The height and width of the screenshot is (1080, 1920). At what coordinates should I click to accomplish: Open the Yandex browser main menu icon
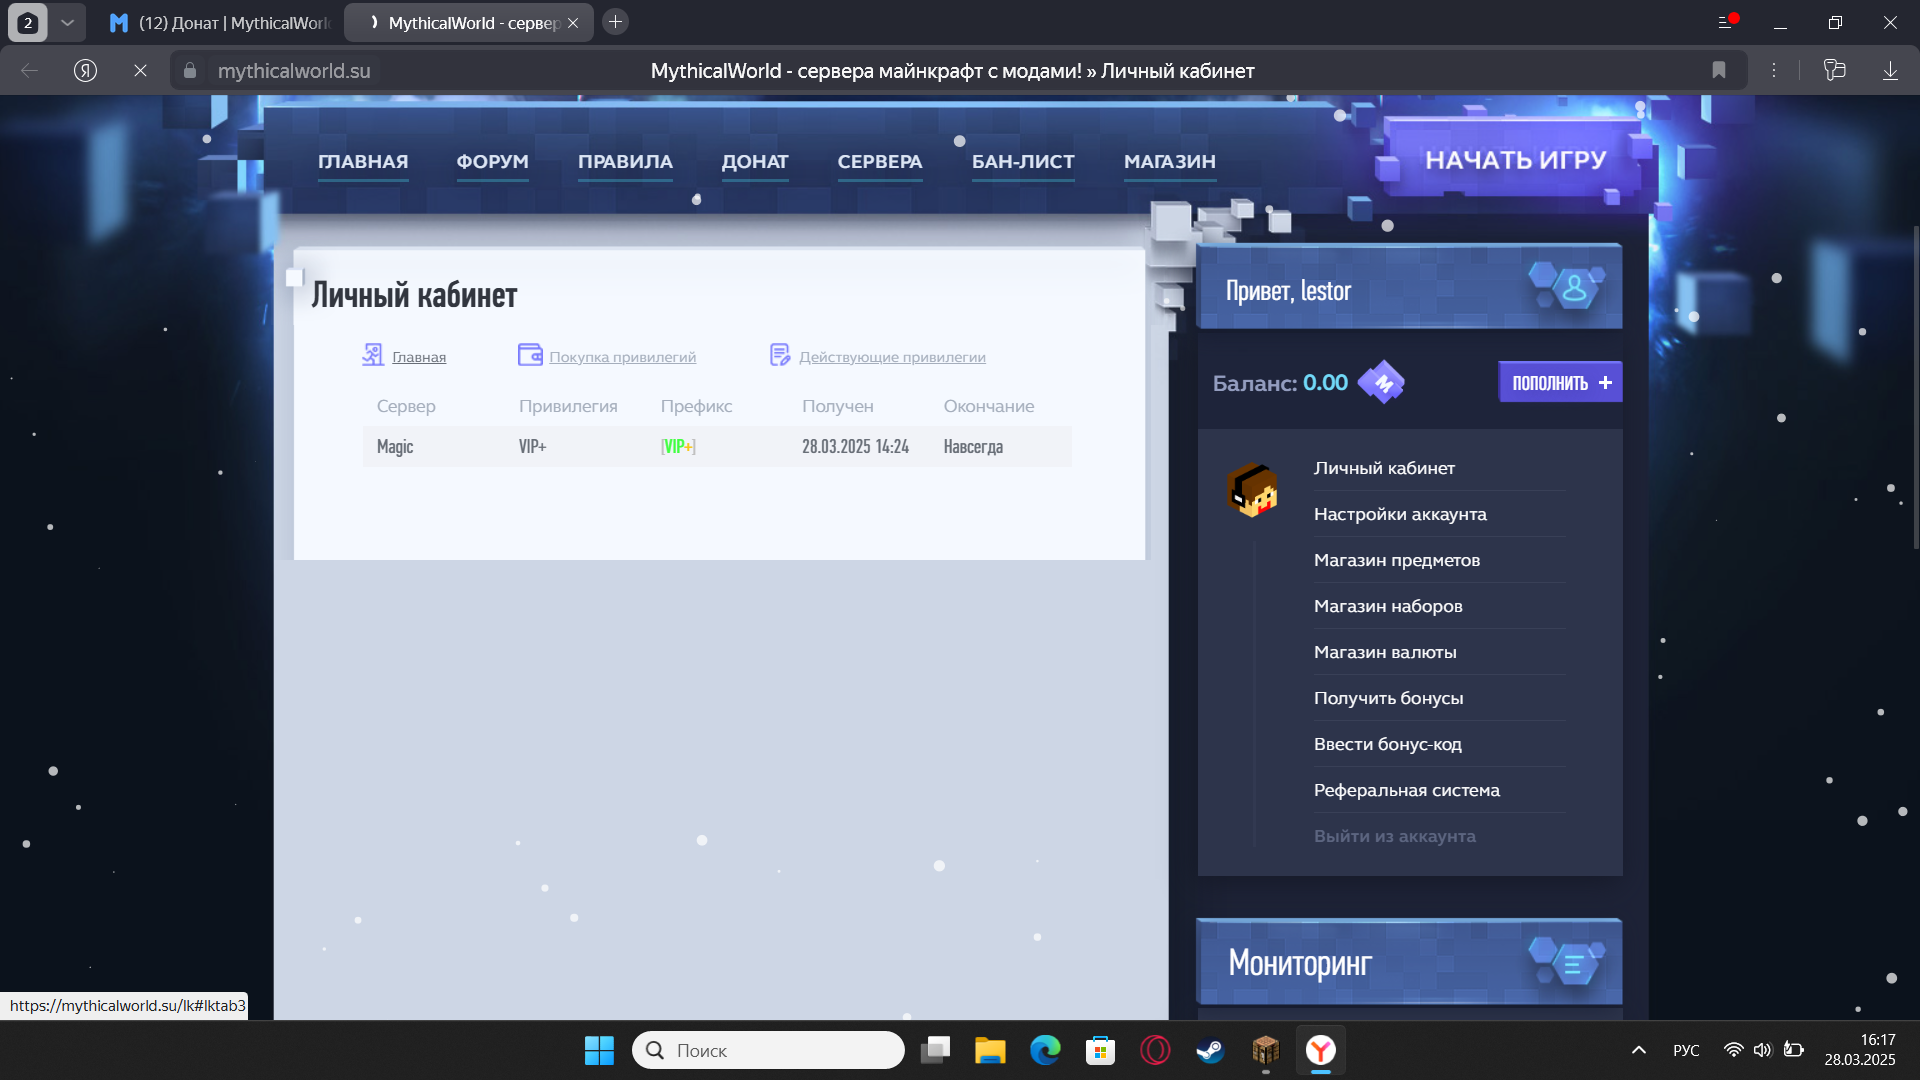(1726, 22)
